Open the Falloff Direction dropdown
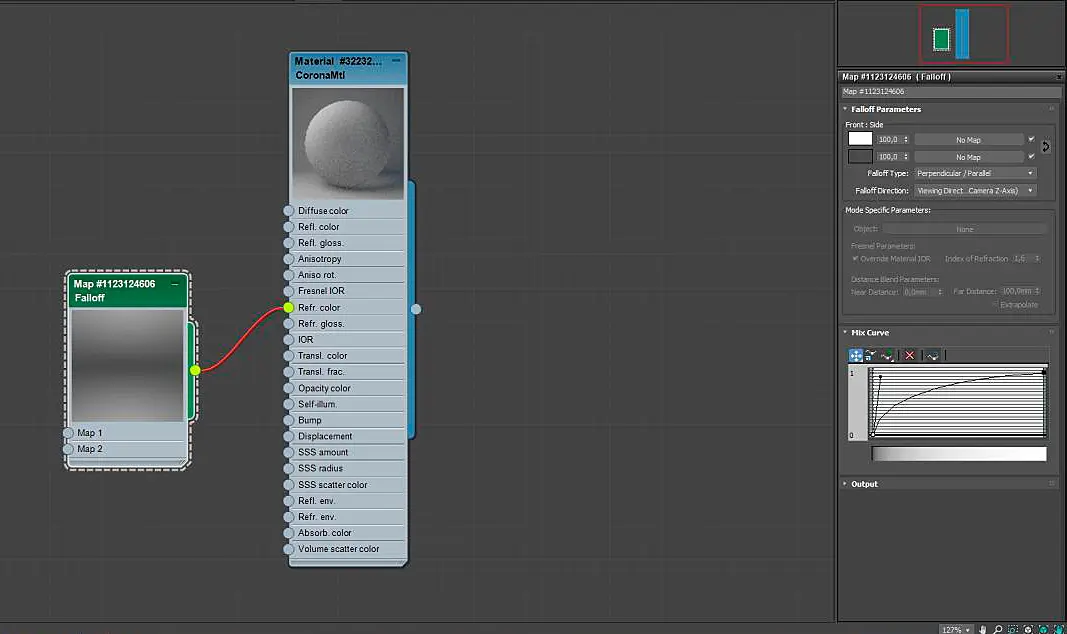This screenshot has height=634, width=1067. [x=975, y=190]
